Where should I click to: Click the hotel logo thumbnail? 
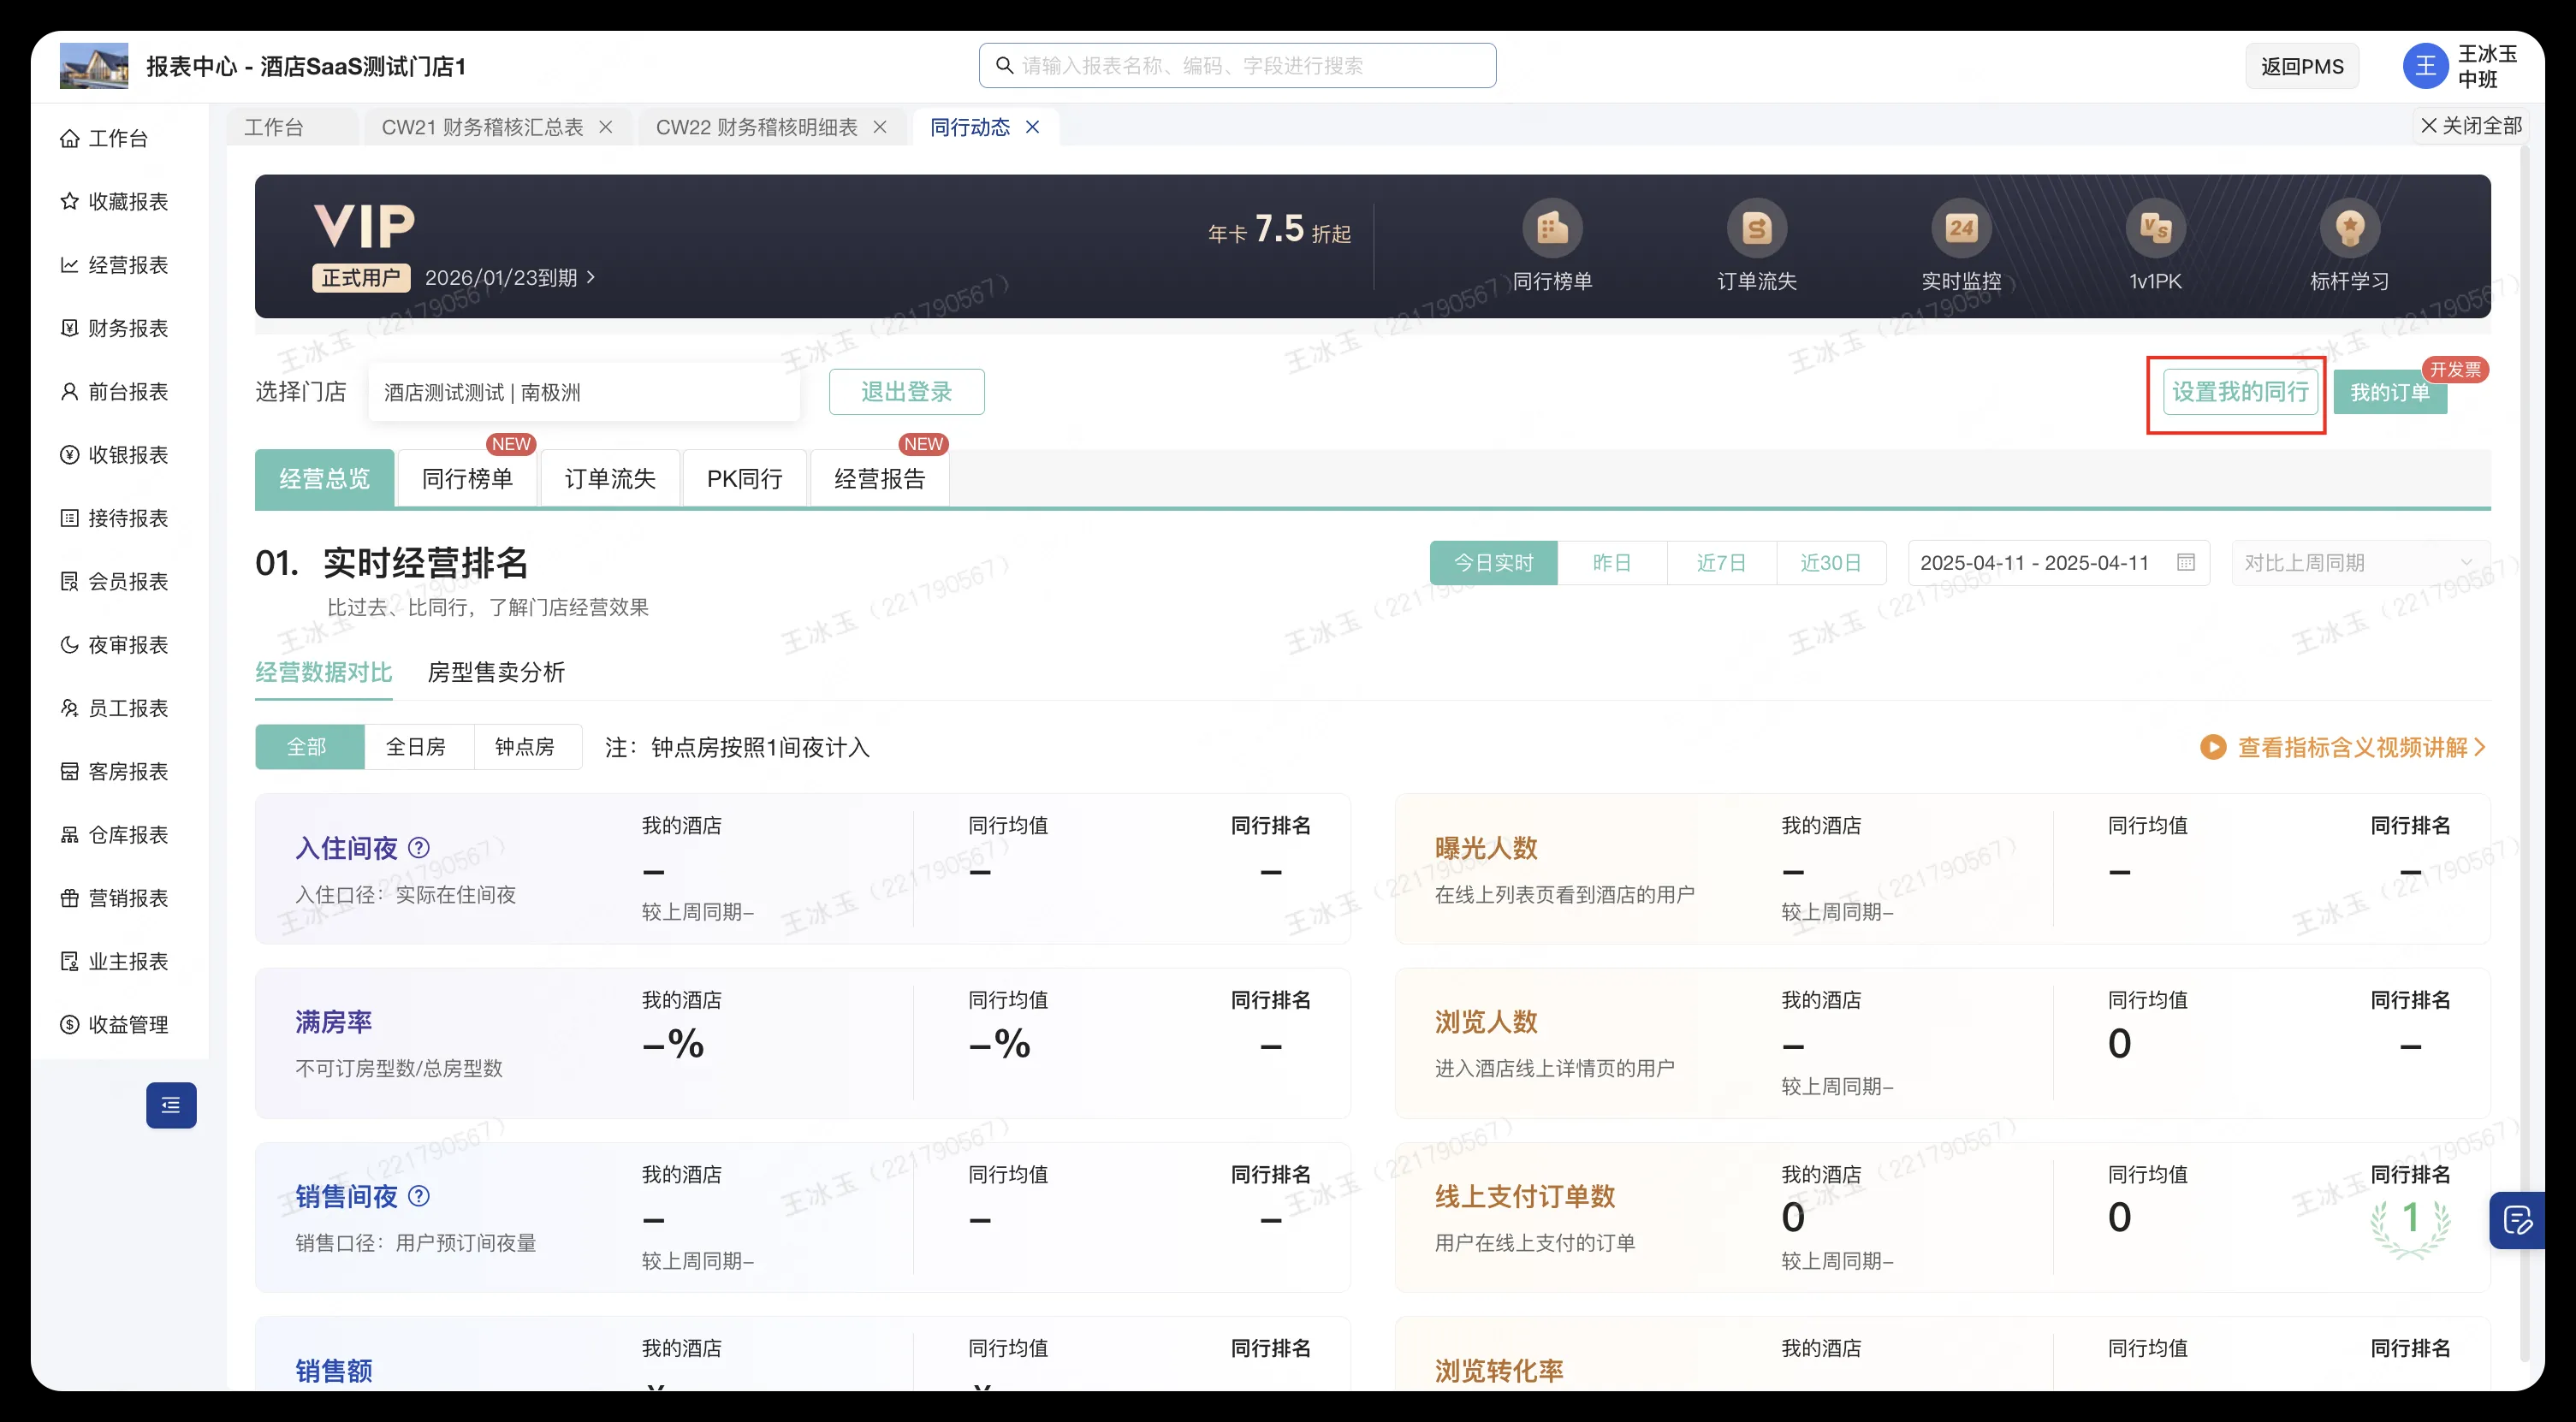click(94, 66)
